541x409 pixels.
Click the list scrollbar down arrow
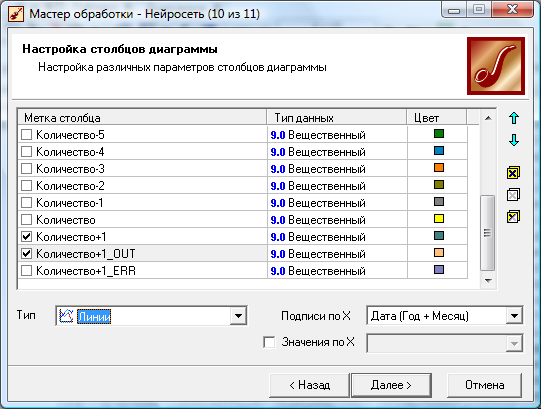pos(488,280)
